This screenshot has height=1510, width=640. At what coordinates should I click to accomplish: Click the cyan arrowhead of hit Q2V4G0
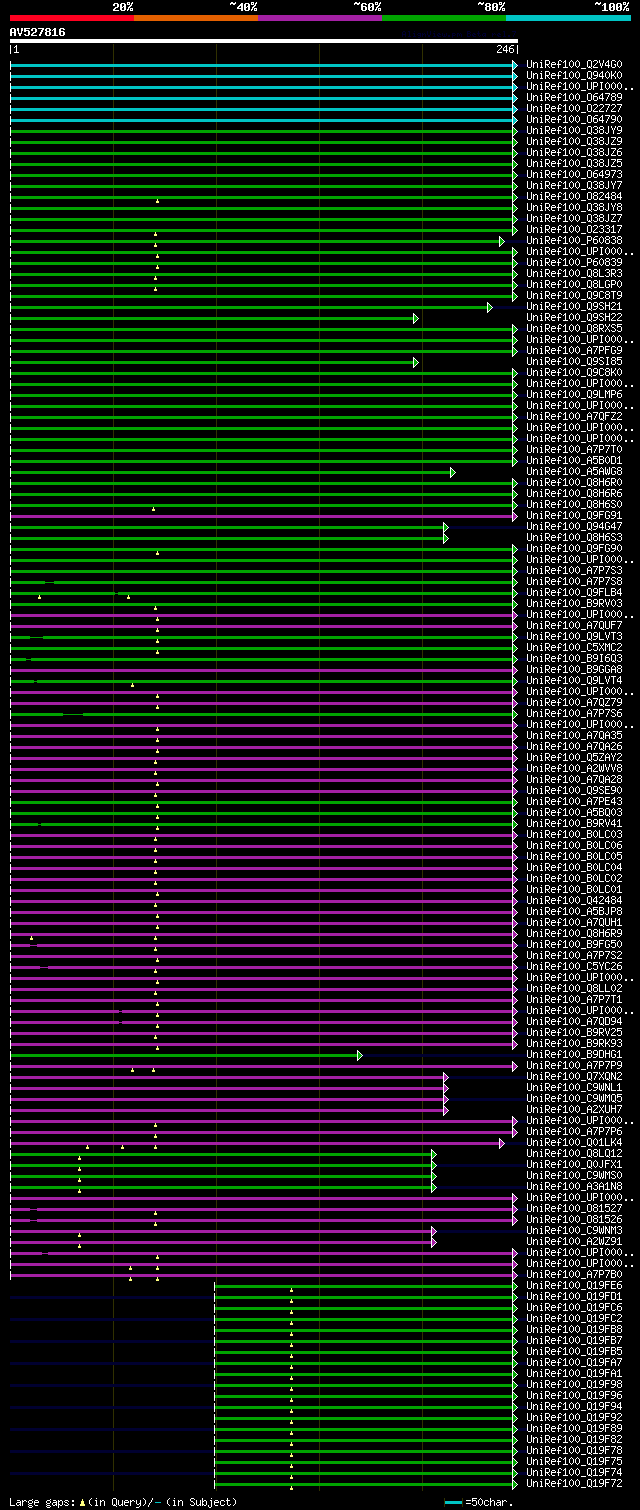(x=515, y=65)
